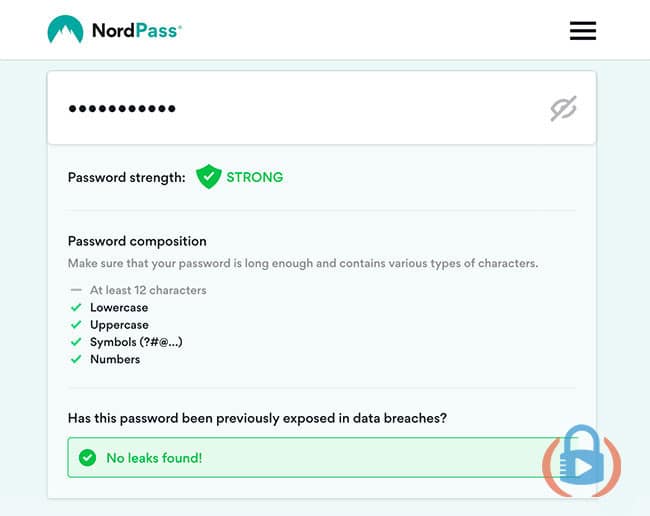Click the Symbols (?#@...) requirement text

tap(136, 342)
